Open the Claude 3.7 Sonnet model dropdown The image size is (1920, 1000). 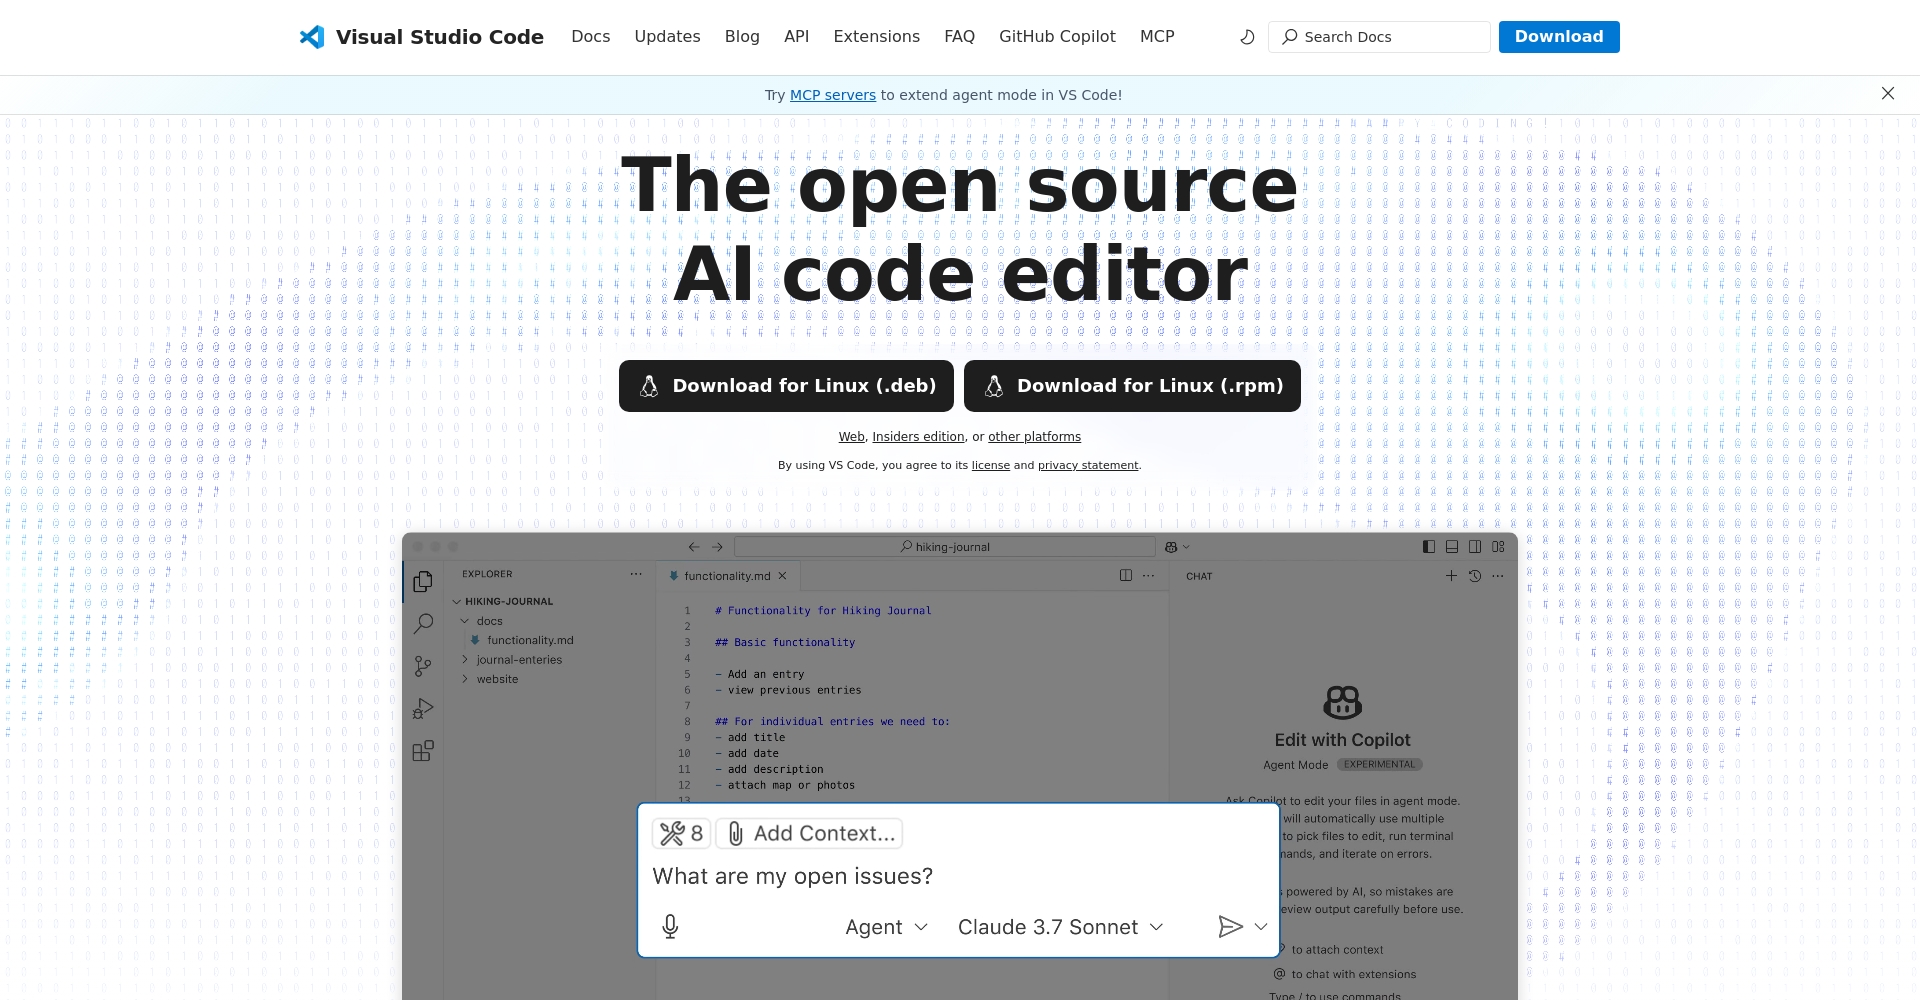tap(1061, 927)
